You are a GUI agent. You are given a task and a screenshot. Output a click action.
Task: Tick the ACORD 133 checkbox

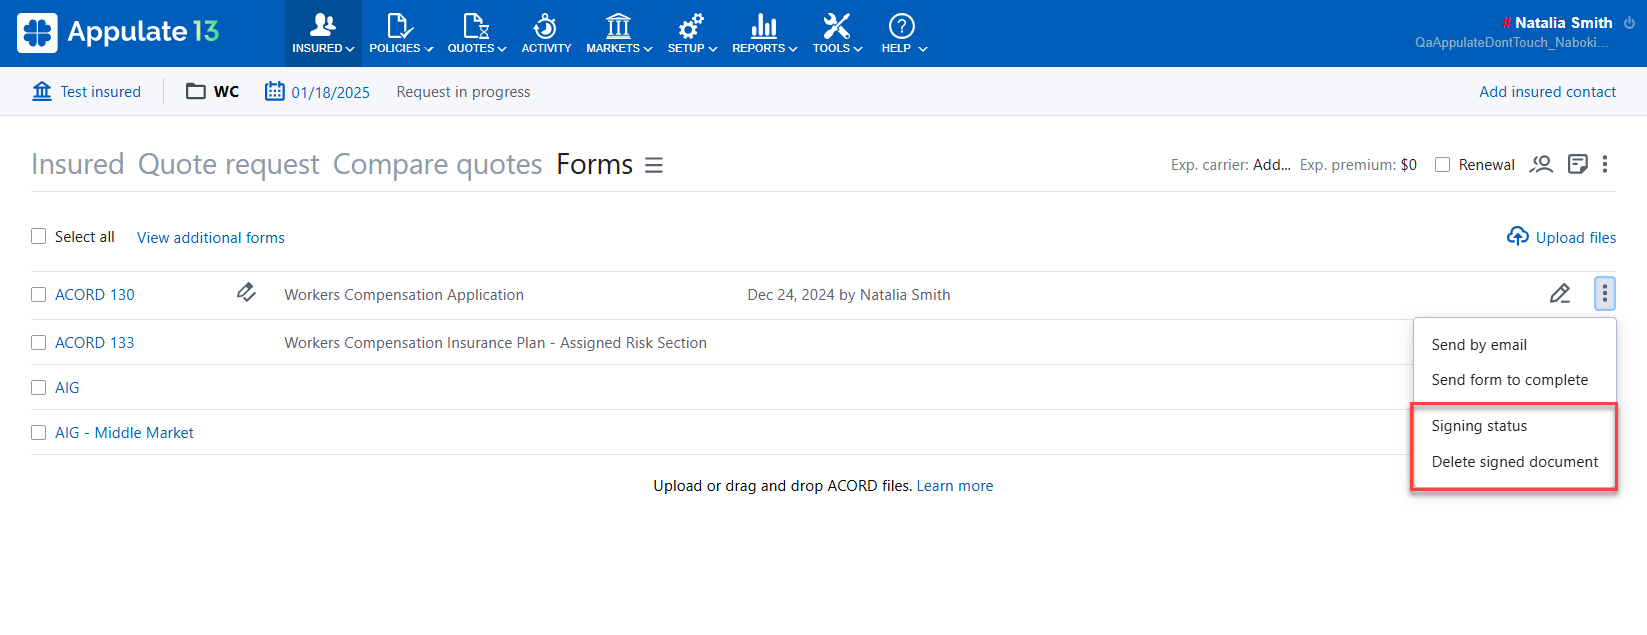(x=39, y=343)
